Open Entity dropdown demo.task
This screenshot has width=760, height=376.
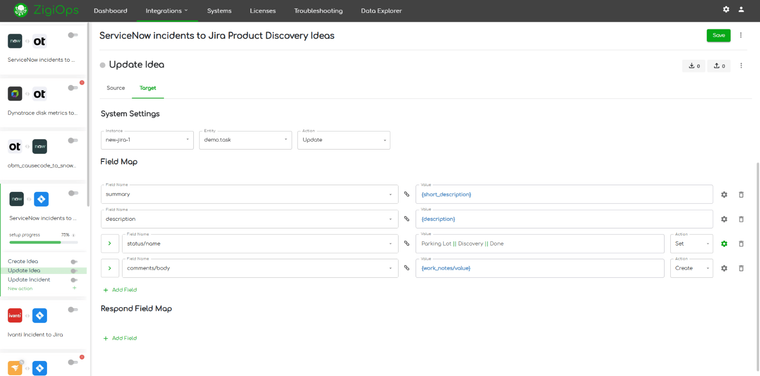[246, 140]
